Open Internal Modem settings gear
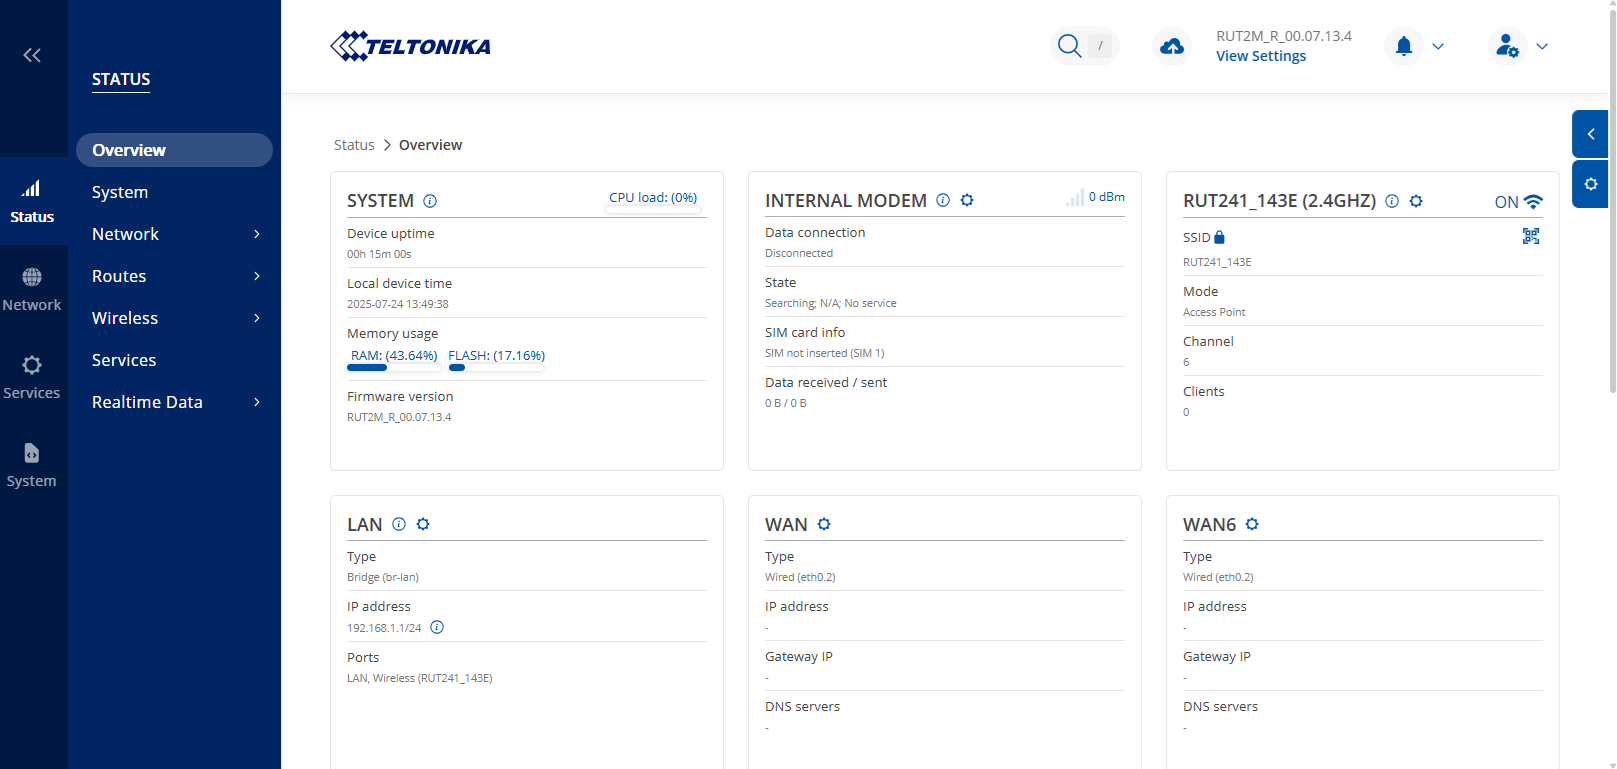Screen dimensions: 1617x769 pos(967,200)
